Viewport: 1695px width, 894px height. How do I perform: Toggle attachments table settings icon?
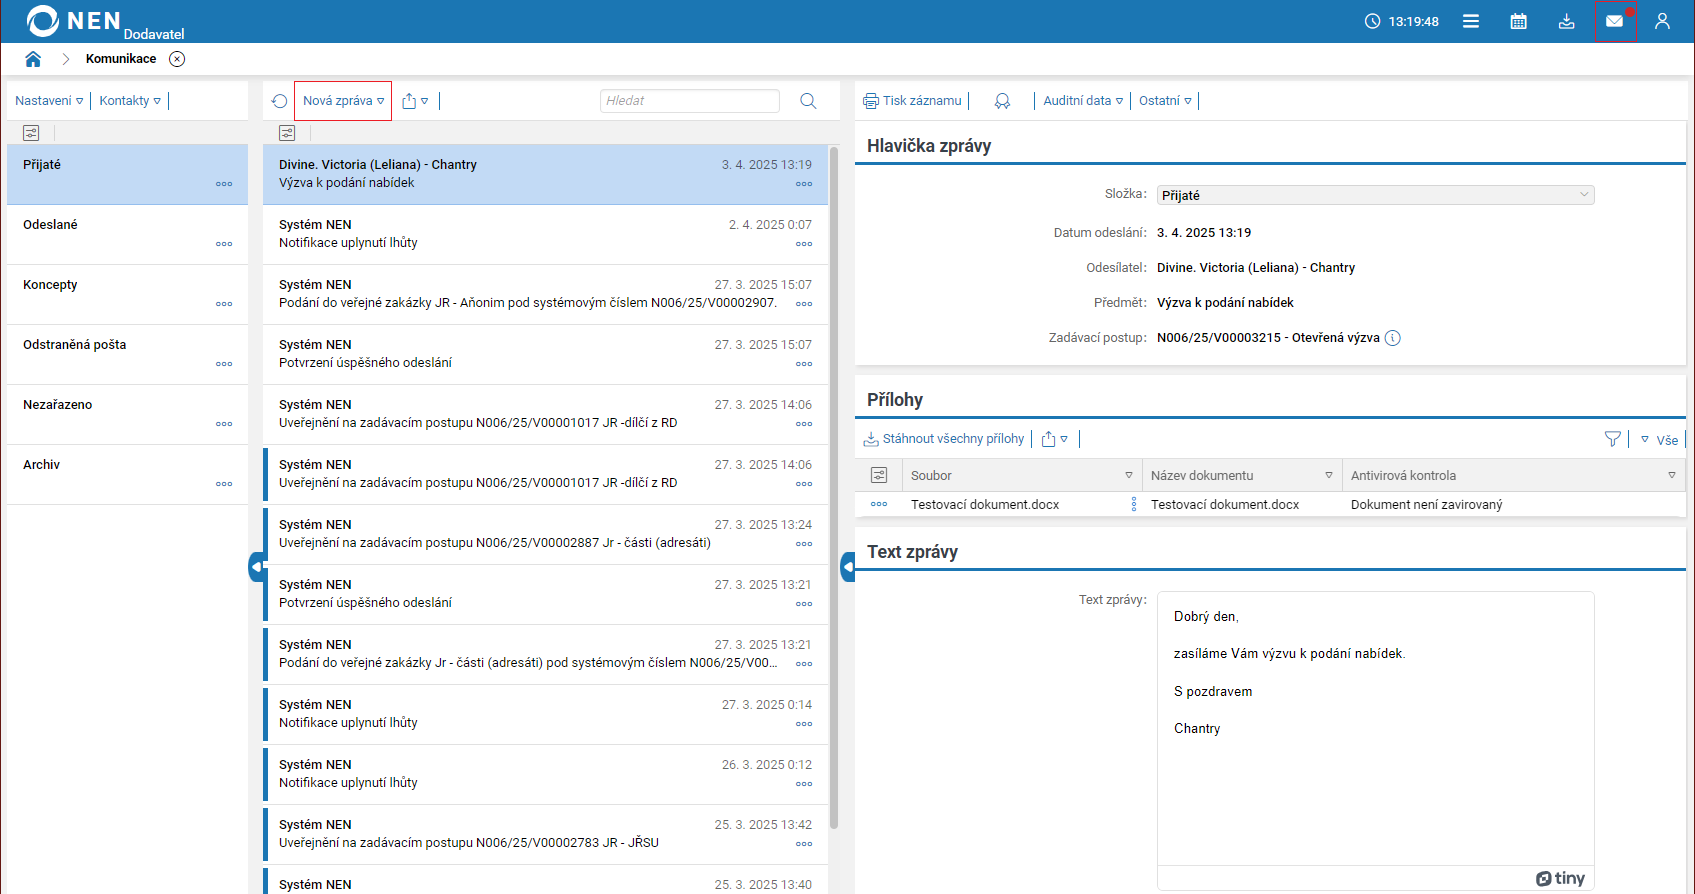pyautogui.click(x=879, y=475)
